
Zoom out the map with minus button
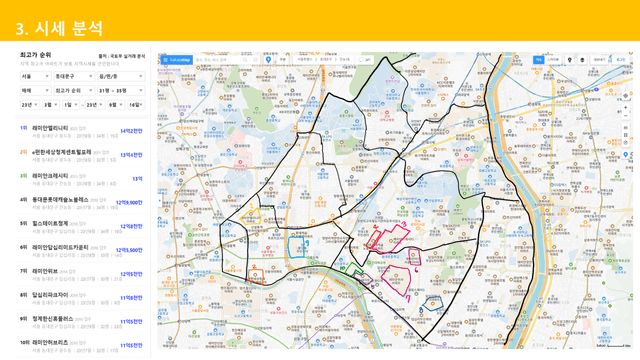(625, 116)
